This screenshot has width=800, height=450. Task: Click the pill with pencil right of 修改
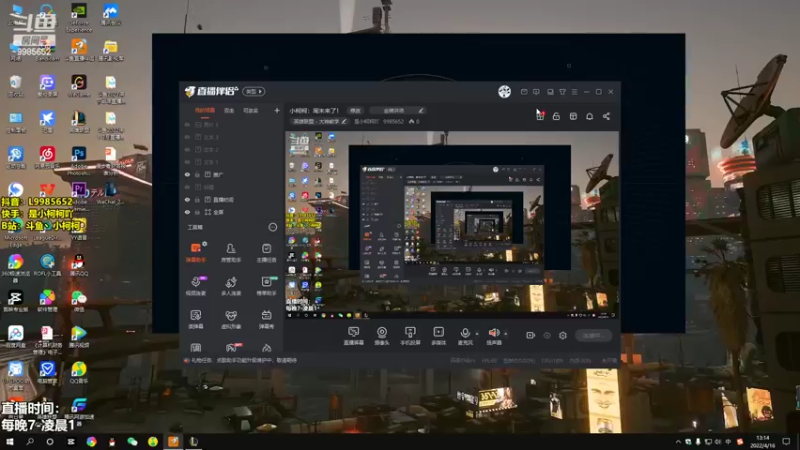(x=398, y=111)
